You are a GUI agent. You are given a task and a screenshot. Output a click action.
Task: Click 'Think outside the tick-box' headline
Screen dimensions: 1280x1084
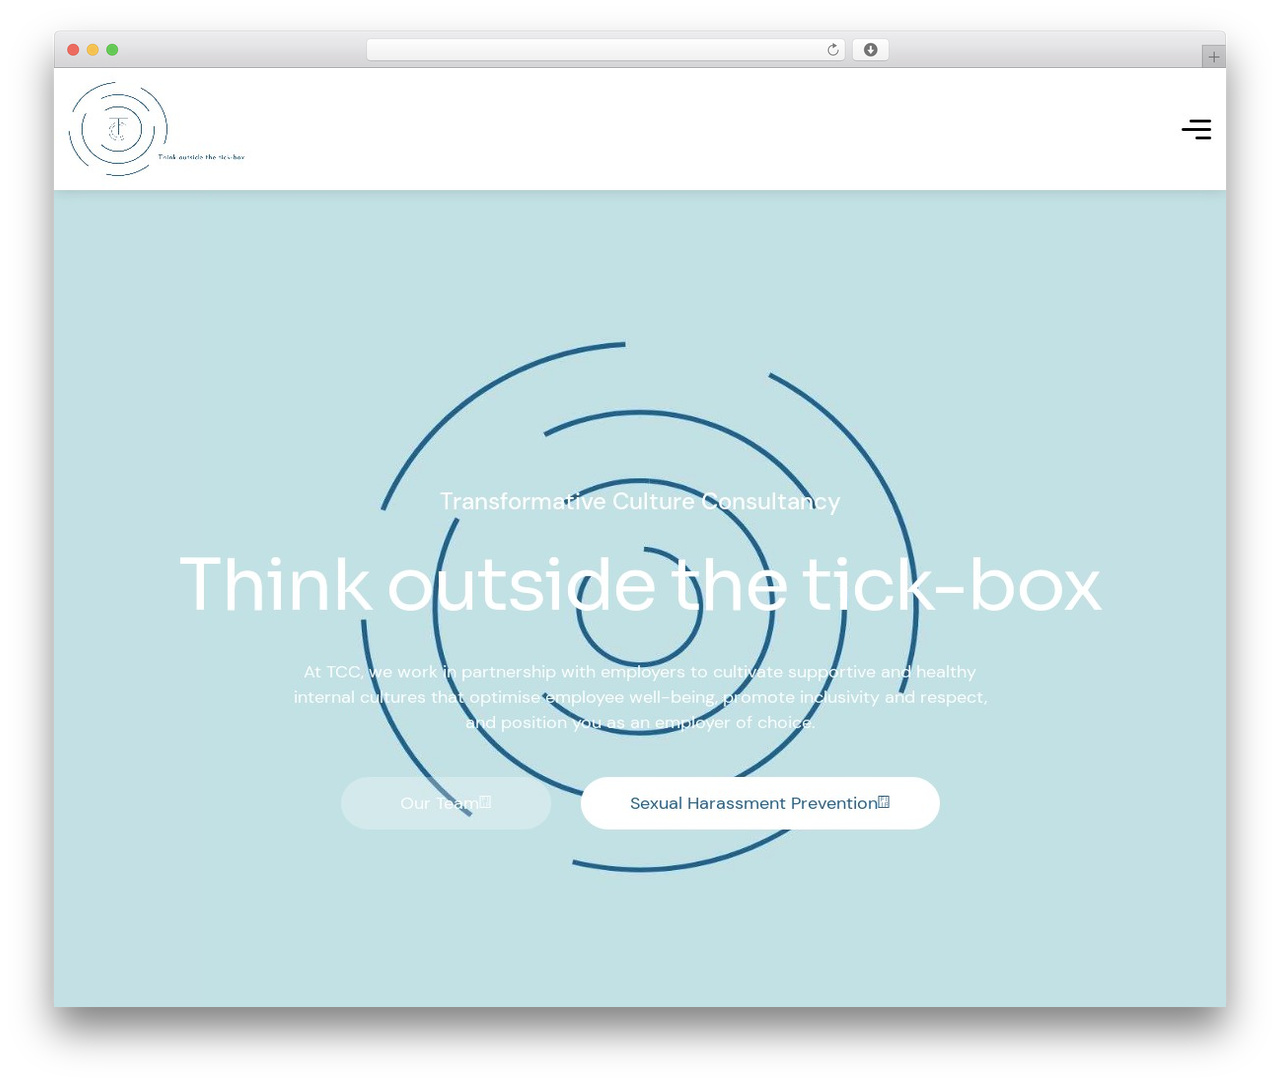(640, 585)
